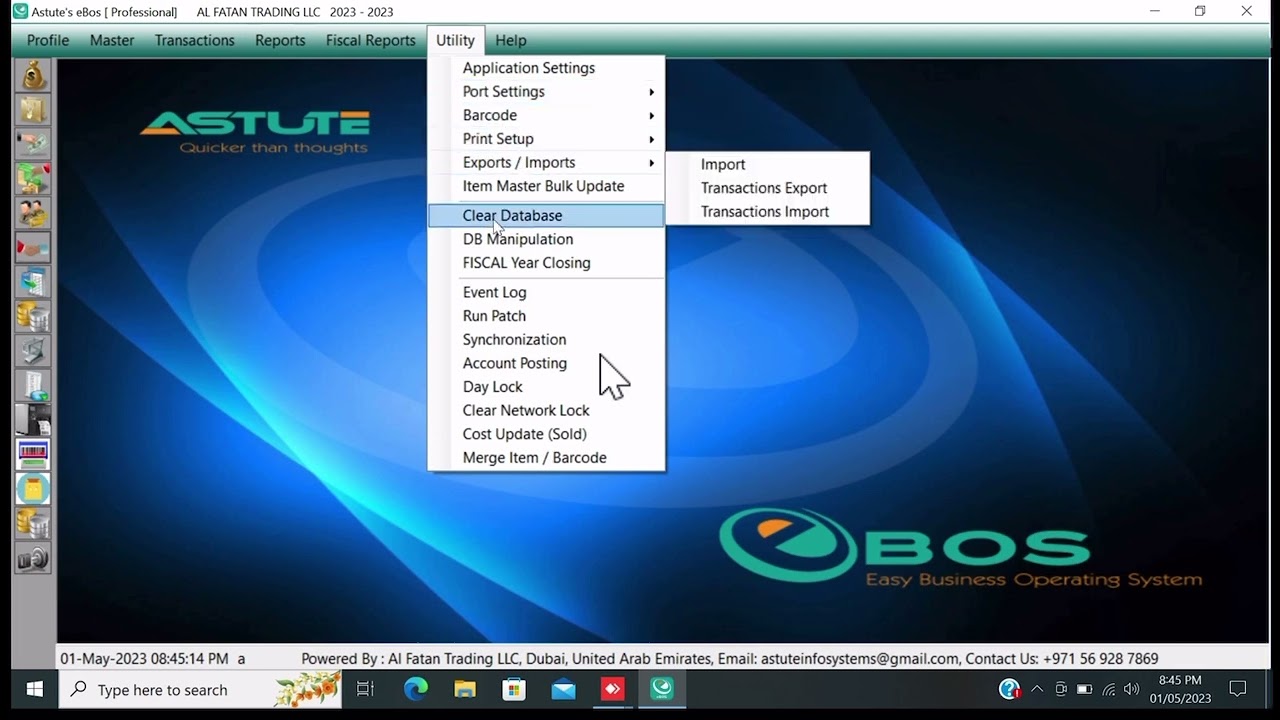The width and height of the screenshot is (1280, 720).
Task: Collapse the Utility menu
Action: (455, 40)
